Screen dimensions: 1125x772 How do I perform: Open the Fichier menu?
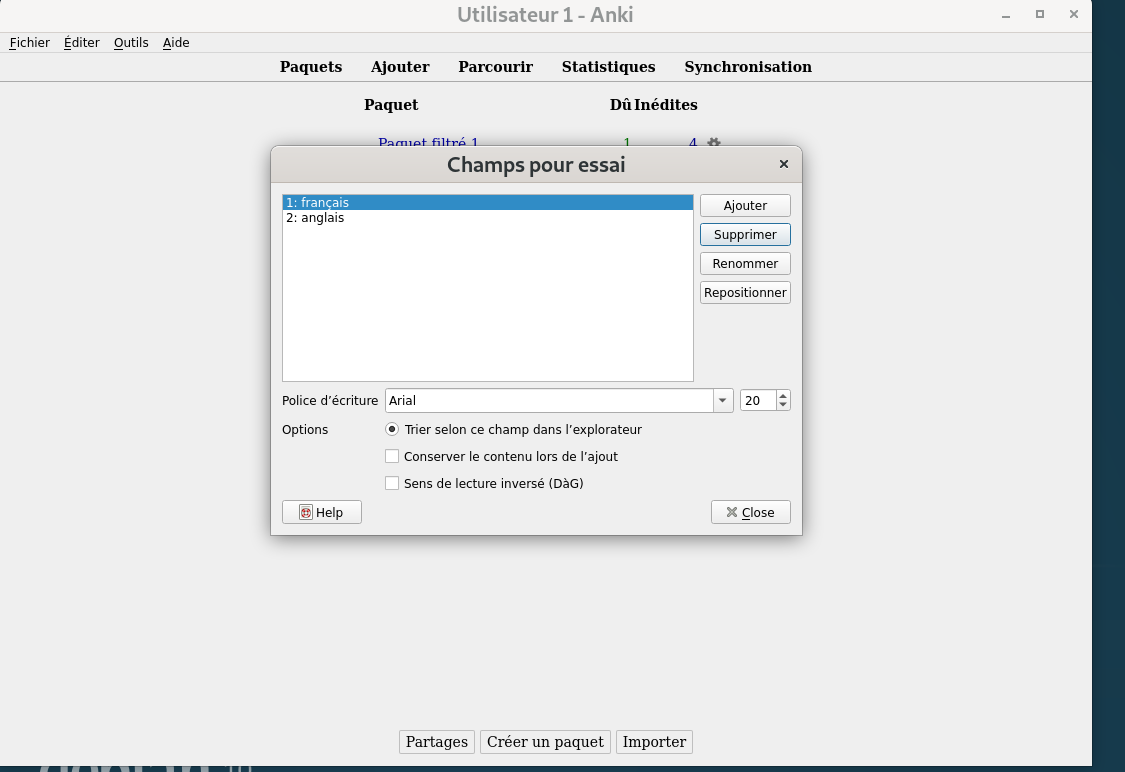[30, 42]
